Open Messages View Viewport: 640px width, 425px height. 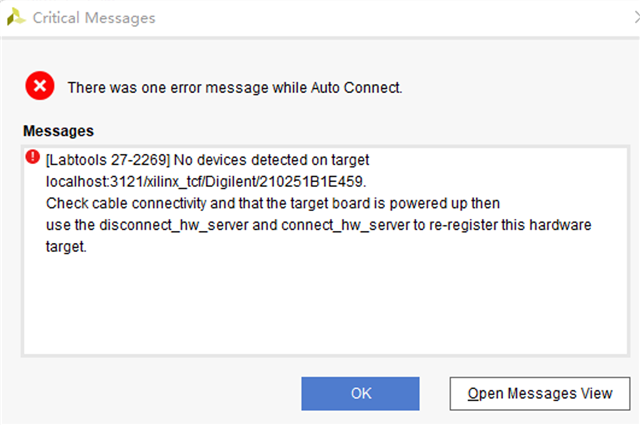540,393
